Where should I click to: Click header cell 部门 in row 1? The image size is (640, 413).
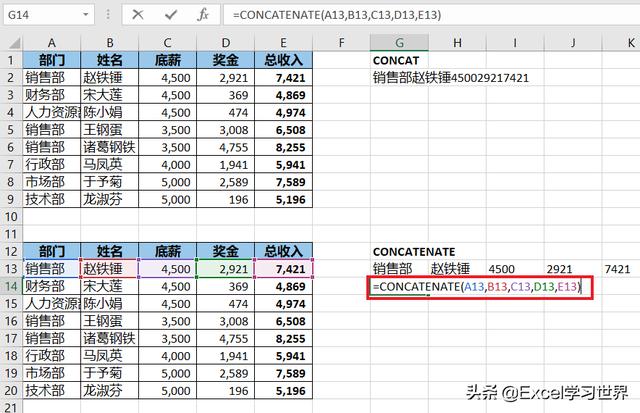52,60
